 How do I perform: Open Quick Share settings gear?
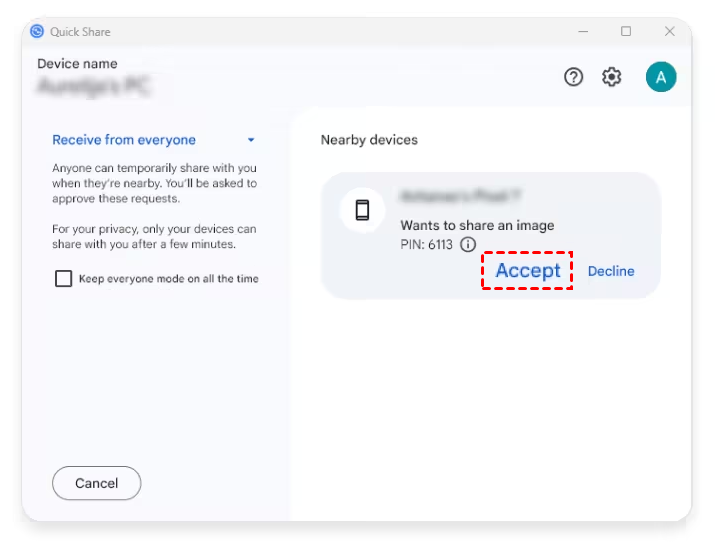coord(612,77)
